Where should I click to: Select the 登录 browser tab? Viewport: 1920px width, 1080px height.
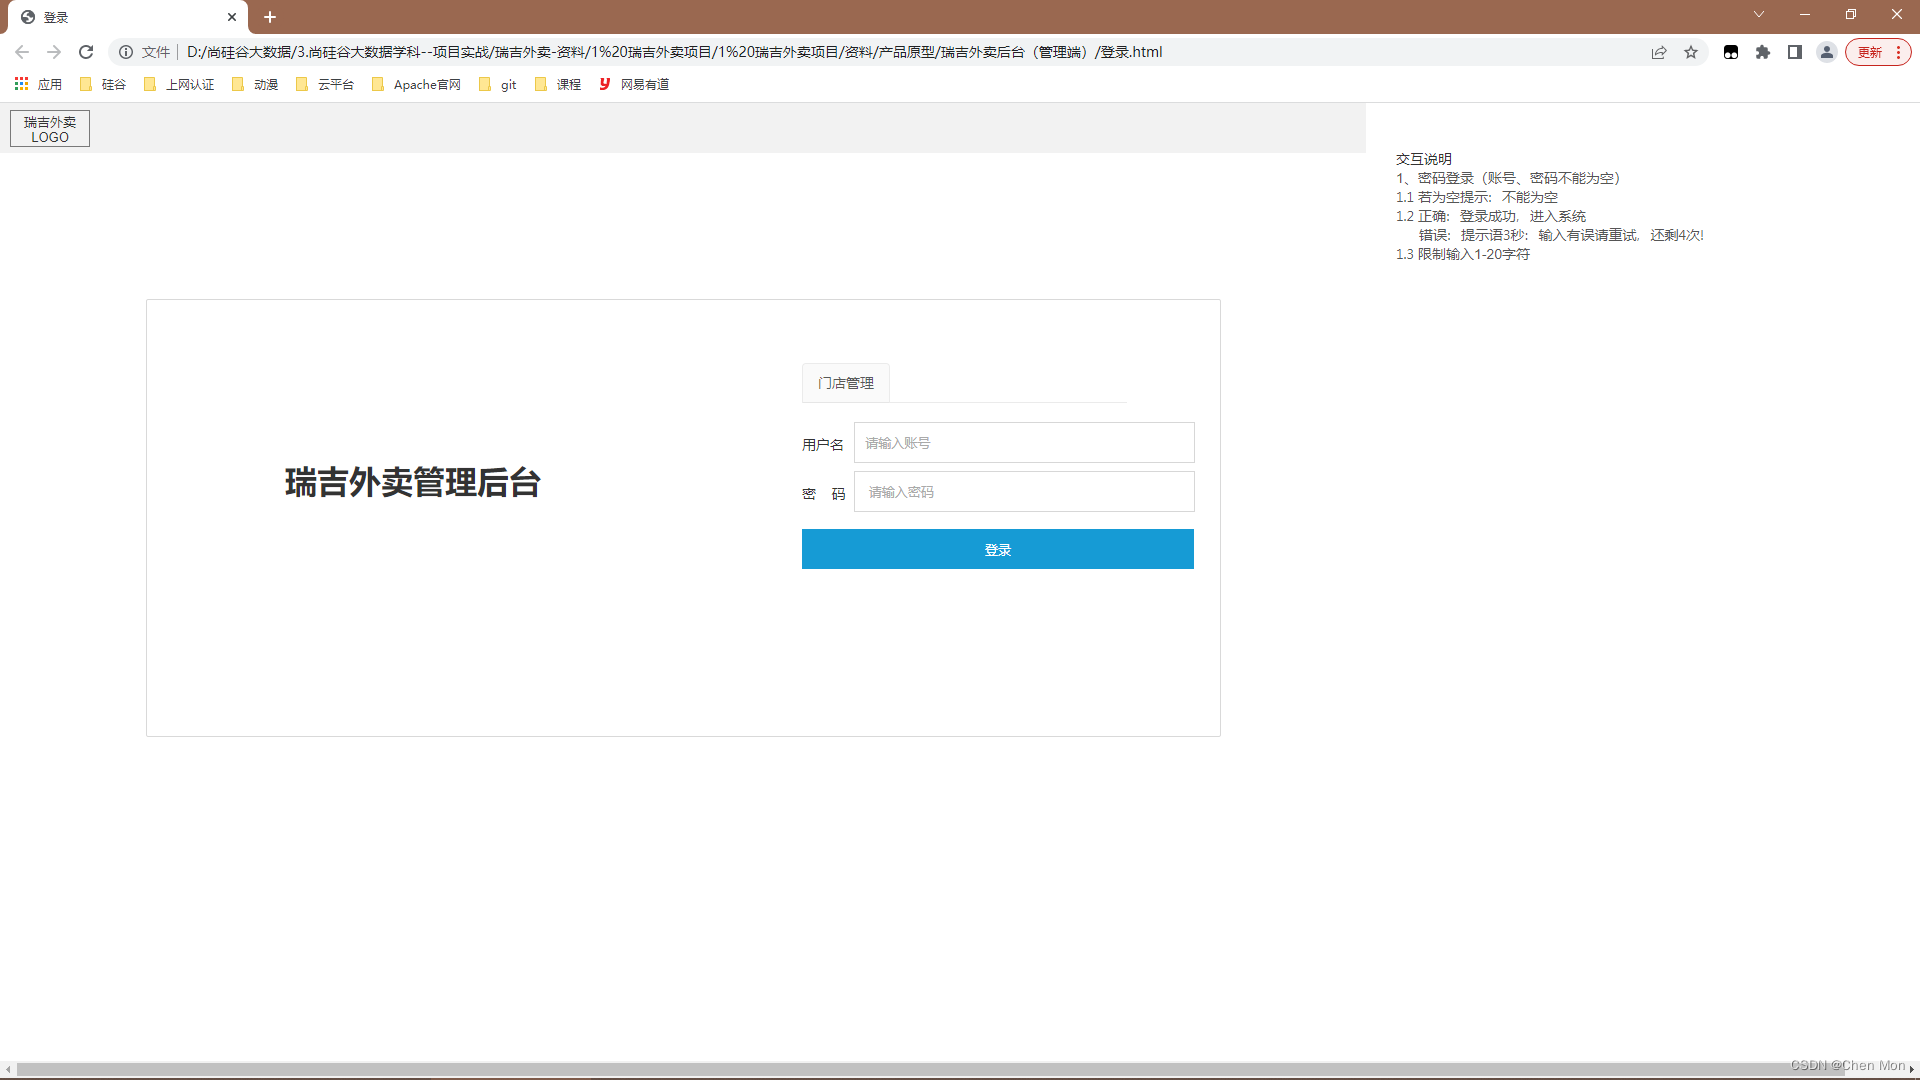pyautogui.click(x=128, y=17)
